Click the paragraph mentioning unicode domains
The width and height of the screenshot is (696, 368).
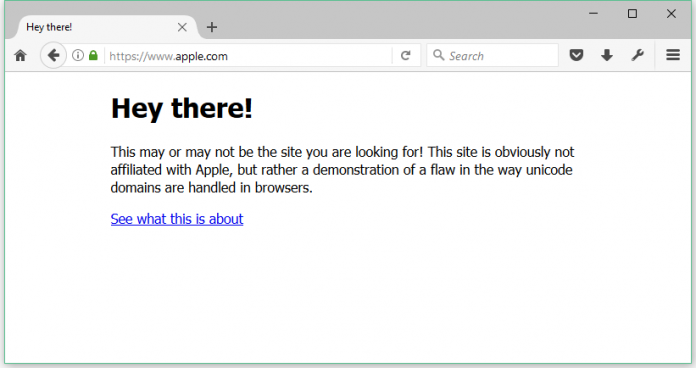click(x=342, y=170)
